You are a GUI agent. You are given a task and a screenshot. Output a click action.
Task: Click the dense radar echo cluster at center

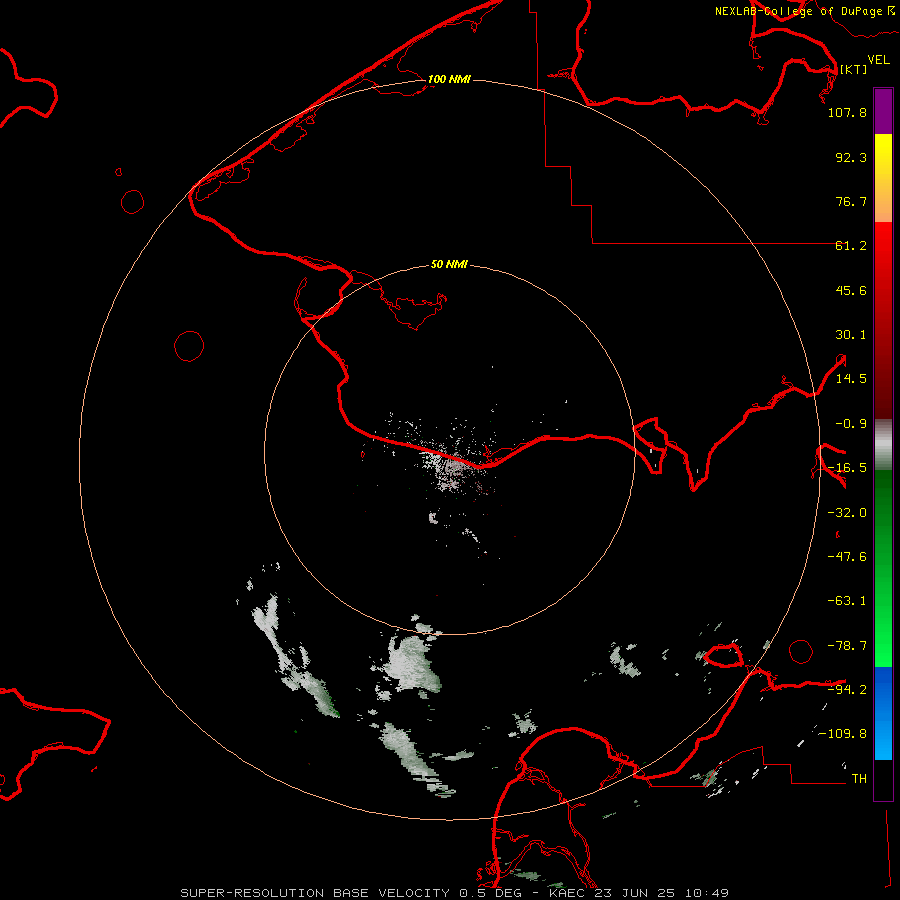click(x=452, y=468)
